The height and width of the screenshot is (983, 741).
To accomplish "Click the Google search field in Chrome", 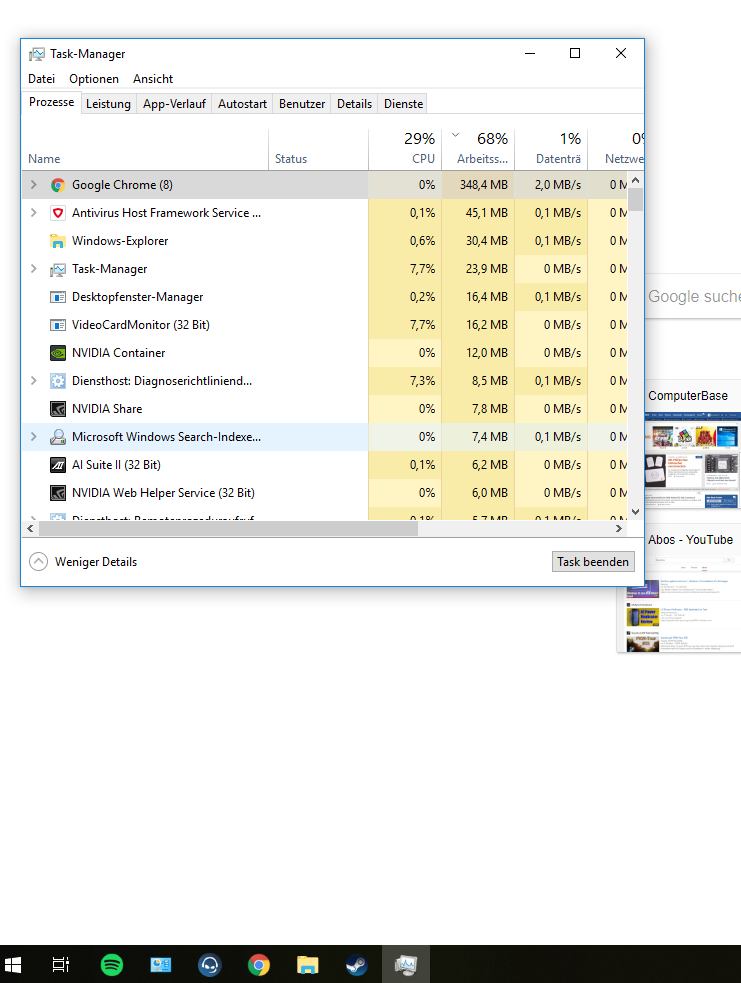I will point(693,296).
